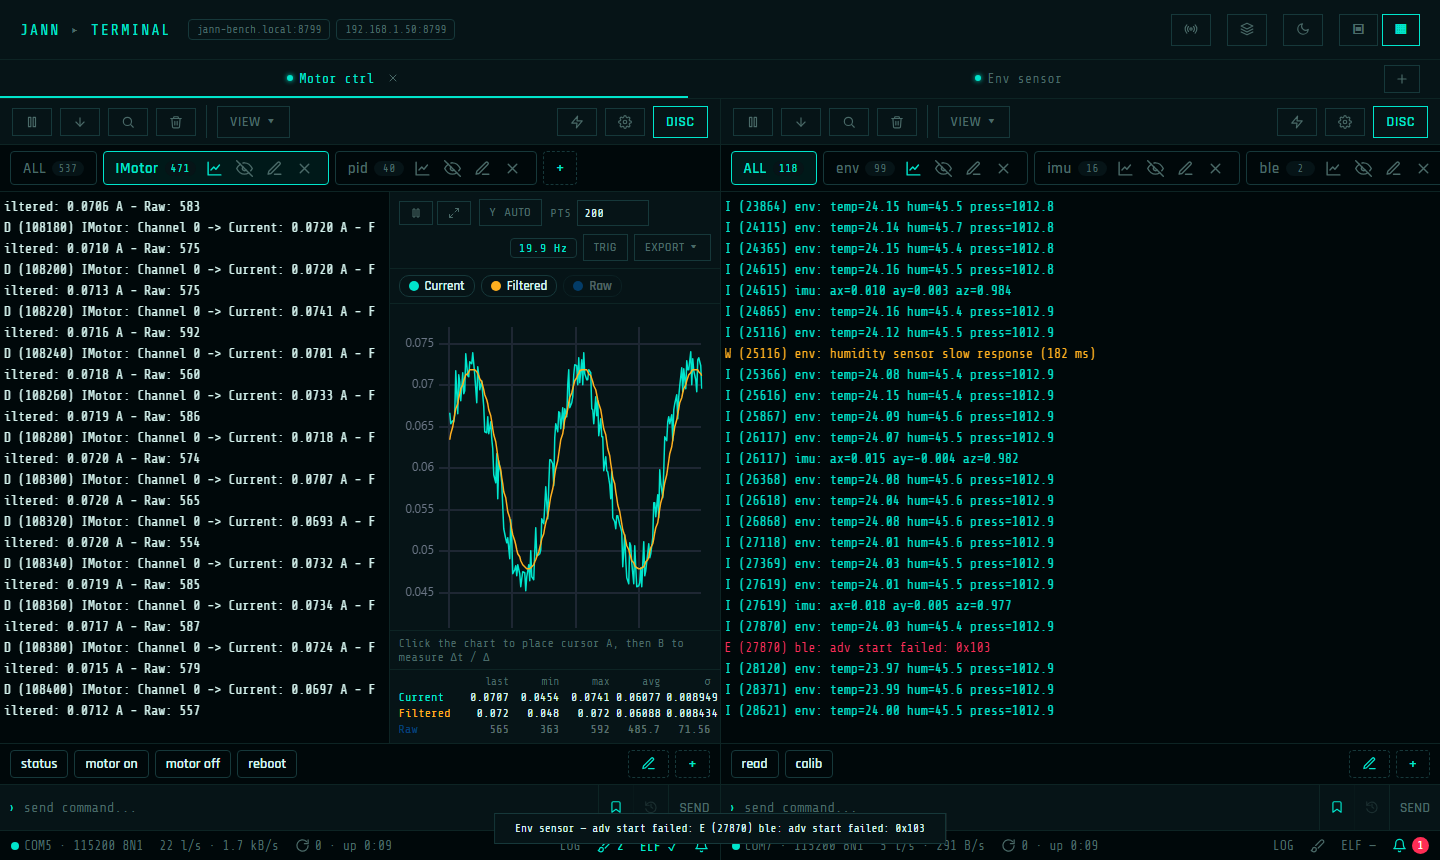Send the reboot quick command
The image size is (1440, 860).
[267, 764]
